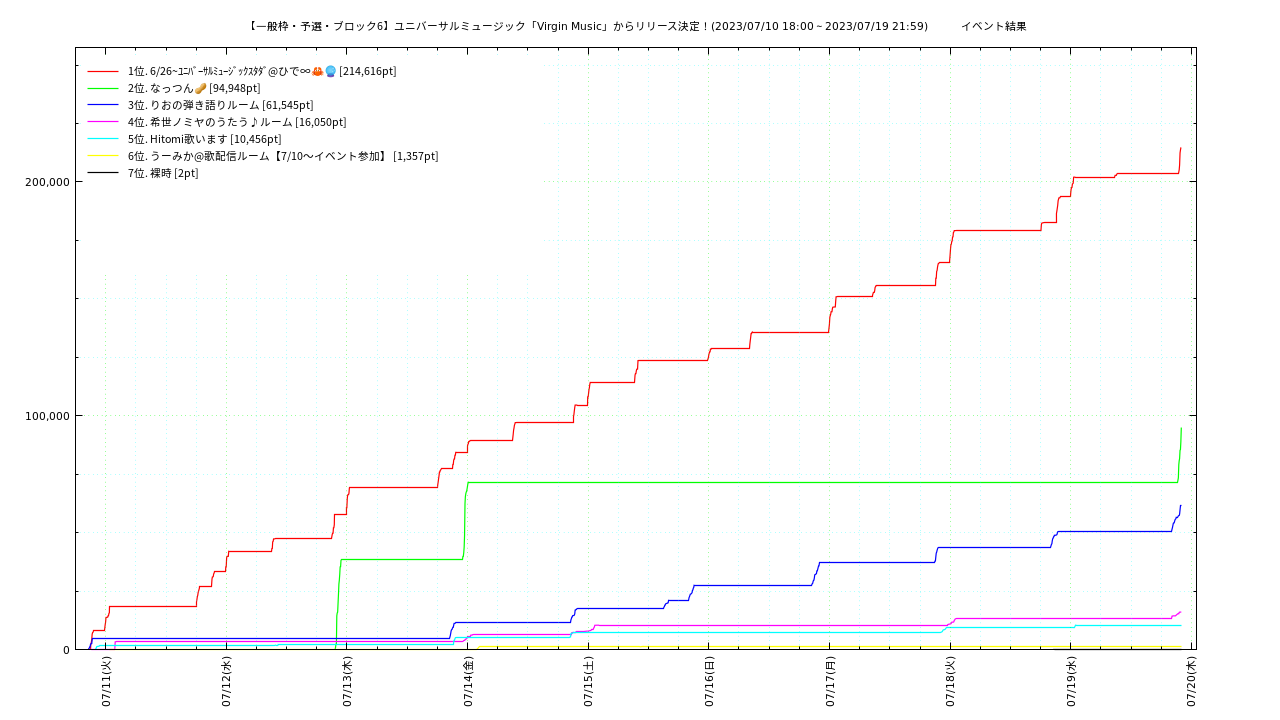Click the x-axis date 07/20(木)
Viewport: 1280px width, 720px height.
[1191, 682]
